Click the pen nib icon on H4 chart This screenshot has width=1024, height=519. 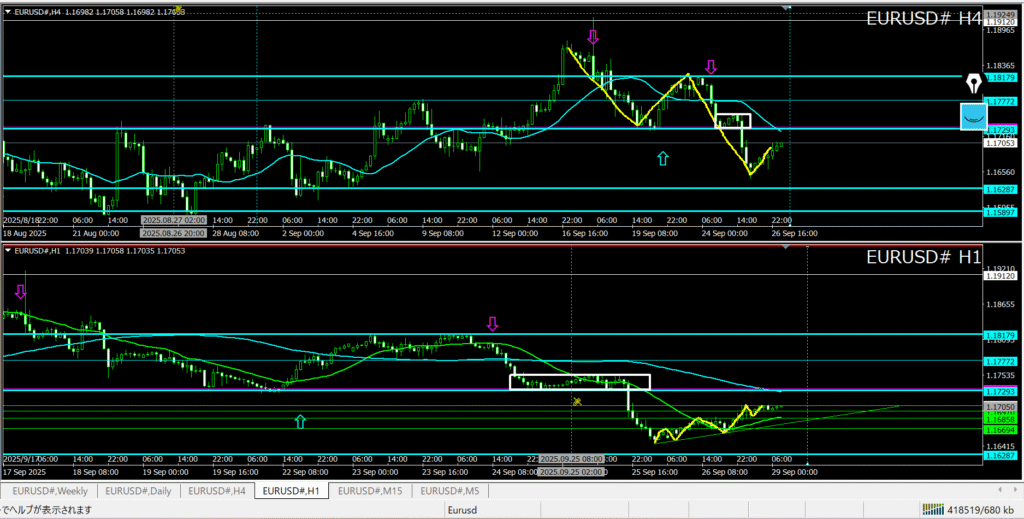pos(974,81)
